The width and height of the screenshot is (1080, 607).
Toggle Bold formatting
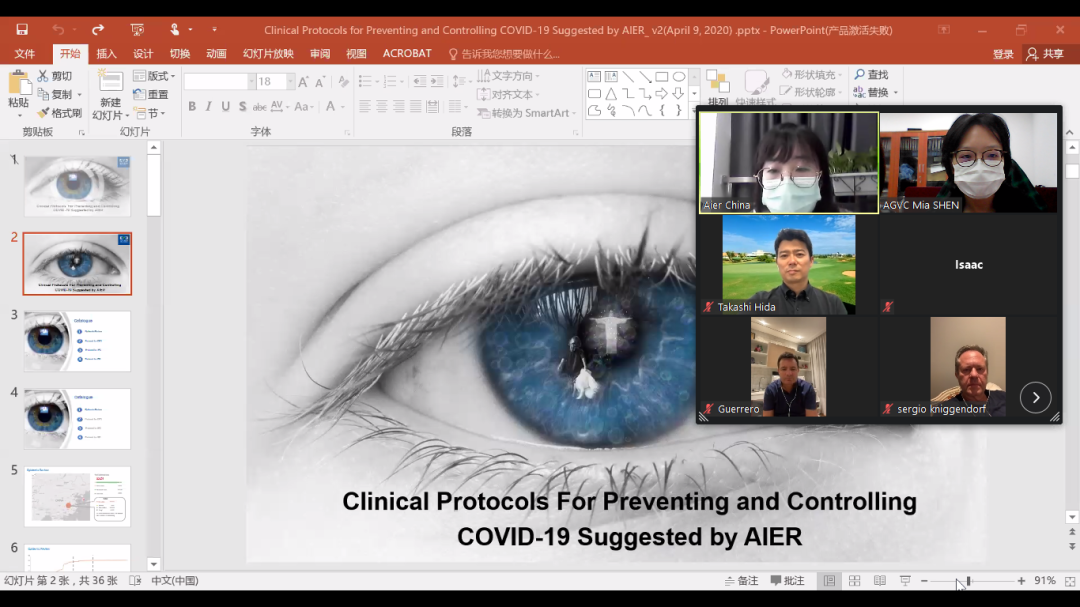[191, 107]
